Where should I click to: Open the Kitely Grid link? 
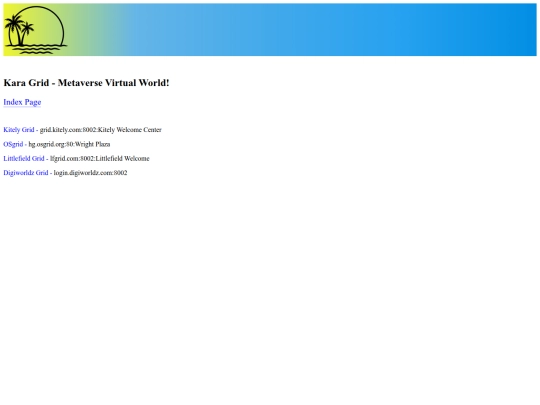pos(19,130)
